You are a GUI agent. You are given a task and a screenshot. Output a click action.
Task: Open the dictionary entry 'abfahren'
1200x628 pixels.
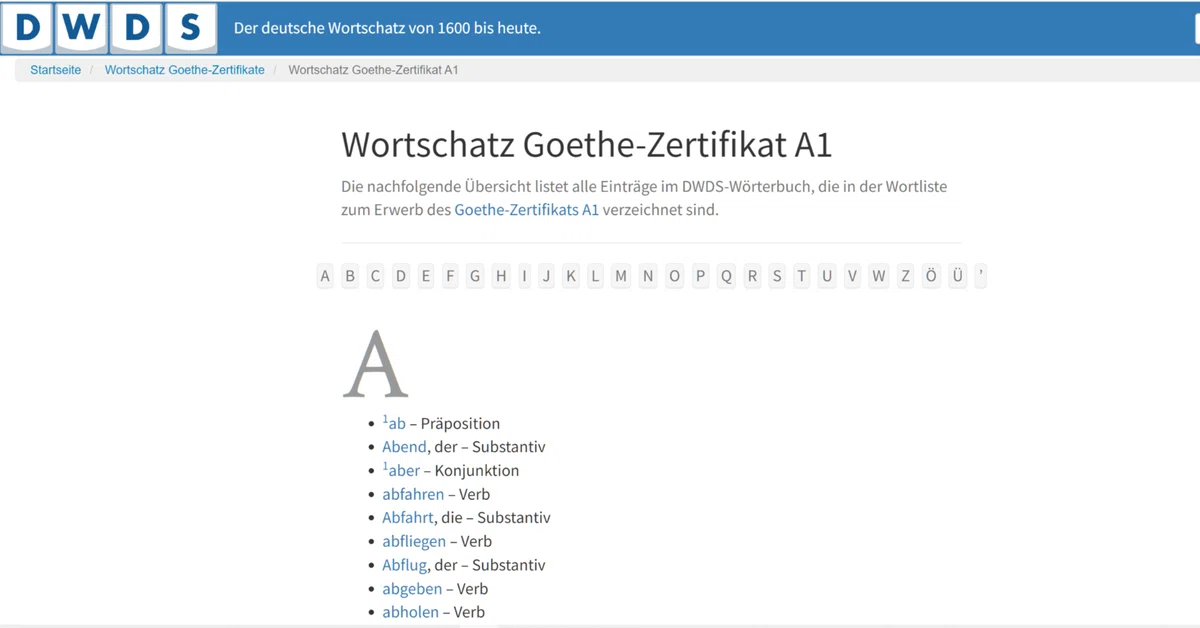pos(413,494)
